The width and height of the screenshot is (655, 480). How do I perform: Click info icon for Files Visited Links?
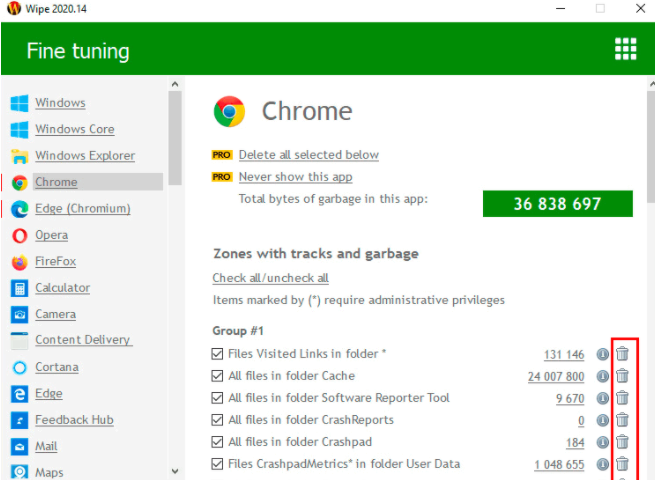point(602,354)
